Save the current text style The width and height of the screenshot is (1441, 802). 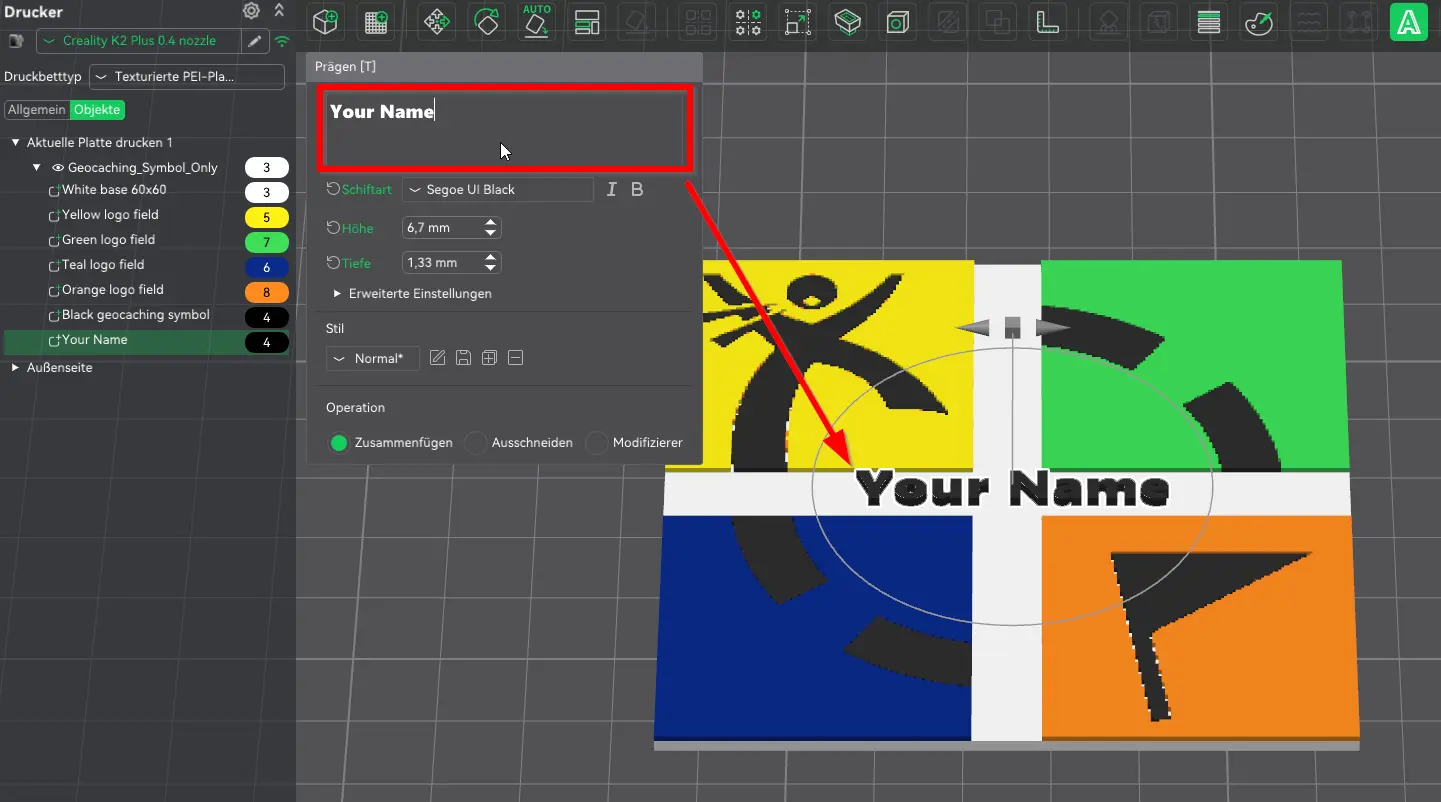tap(463, 358)
